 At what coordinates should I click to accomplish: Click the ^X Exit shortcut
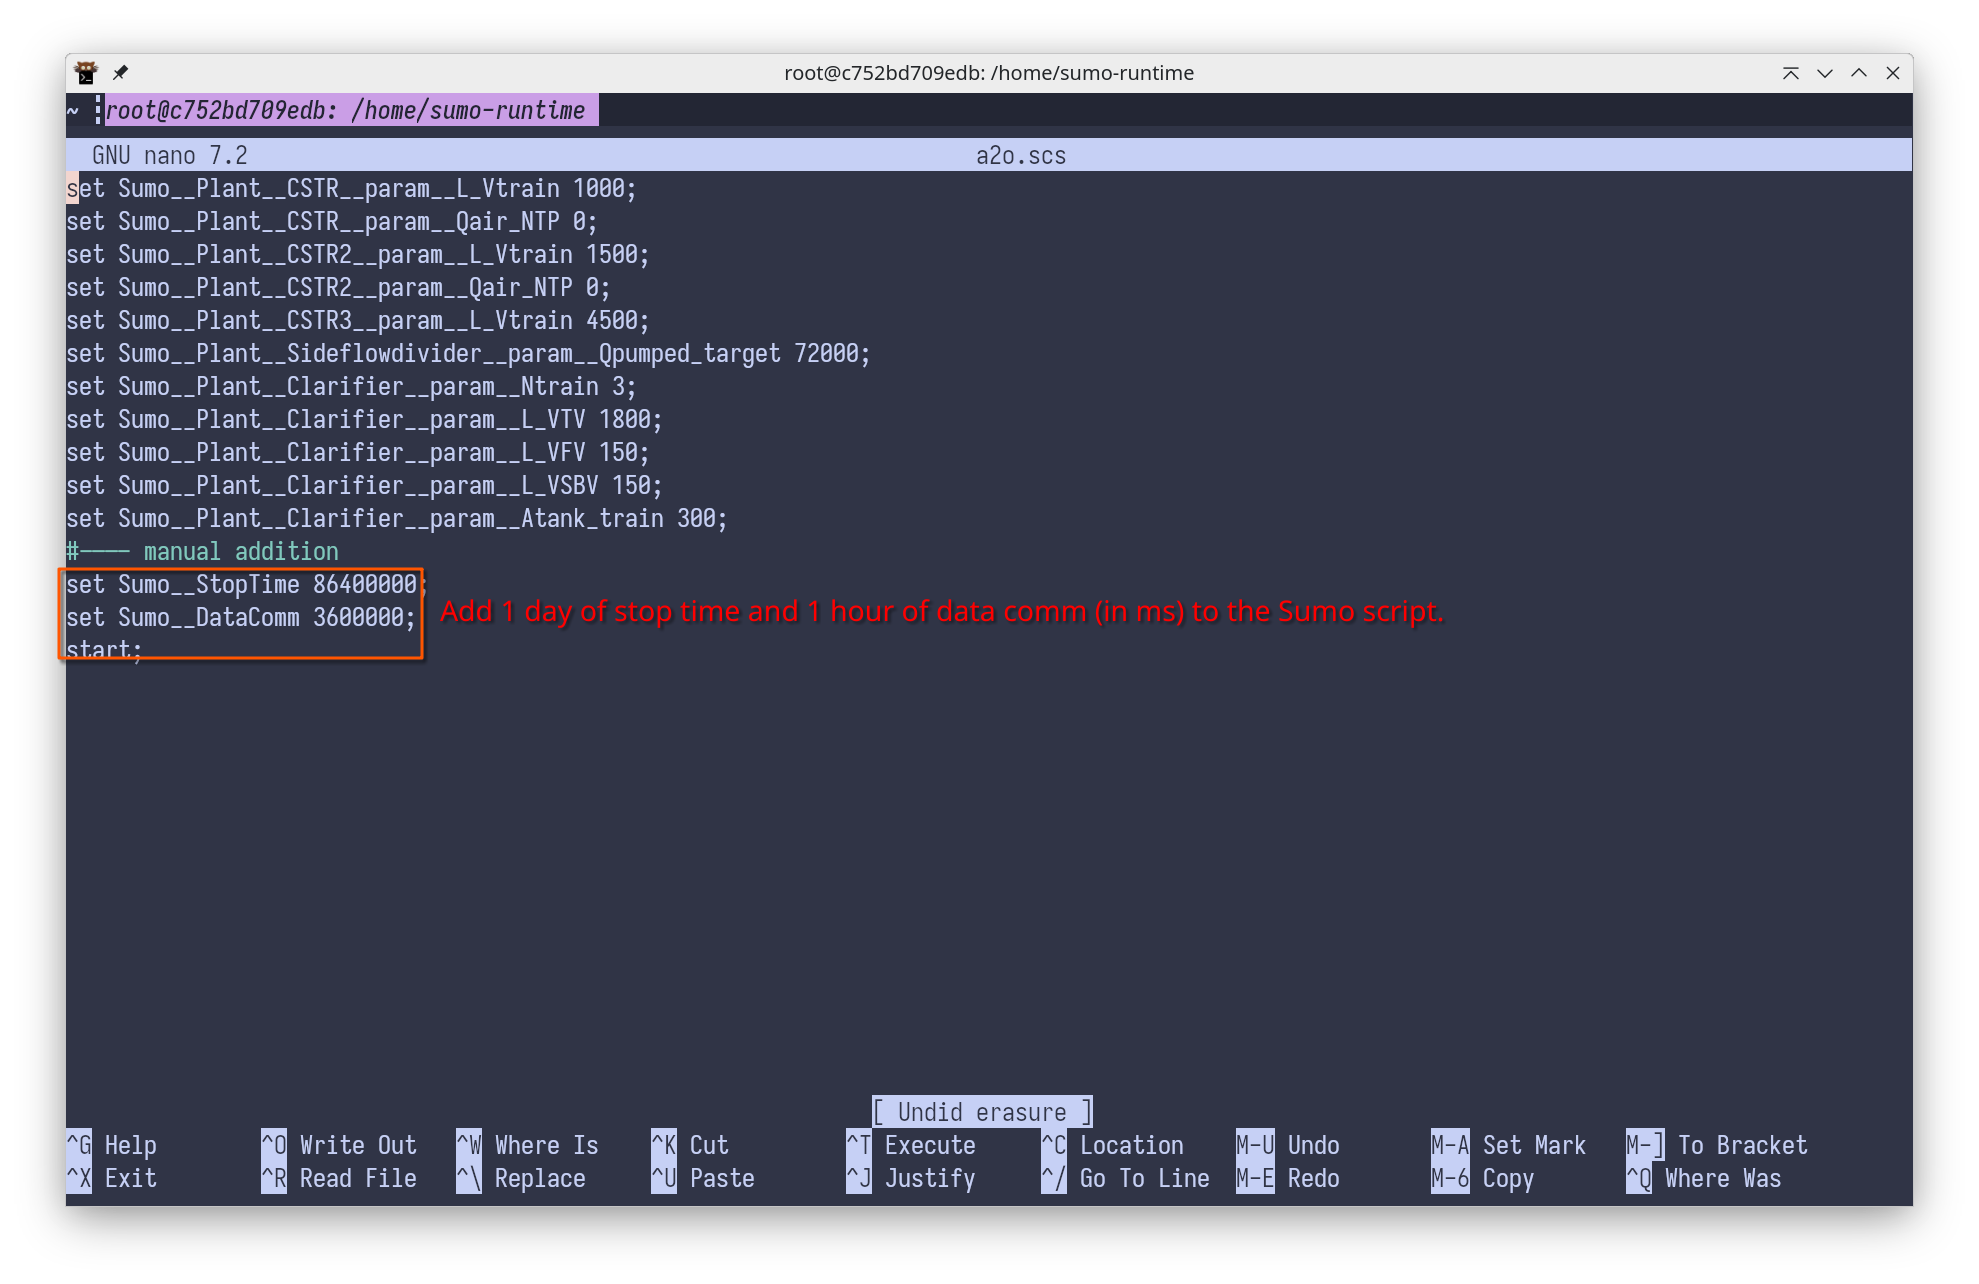(112, 1178)
